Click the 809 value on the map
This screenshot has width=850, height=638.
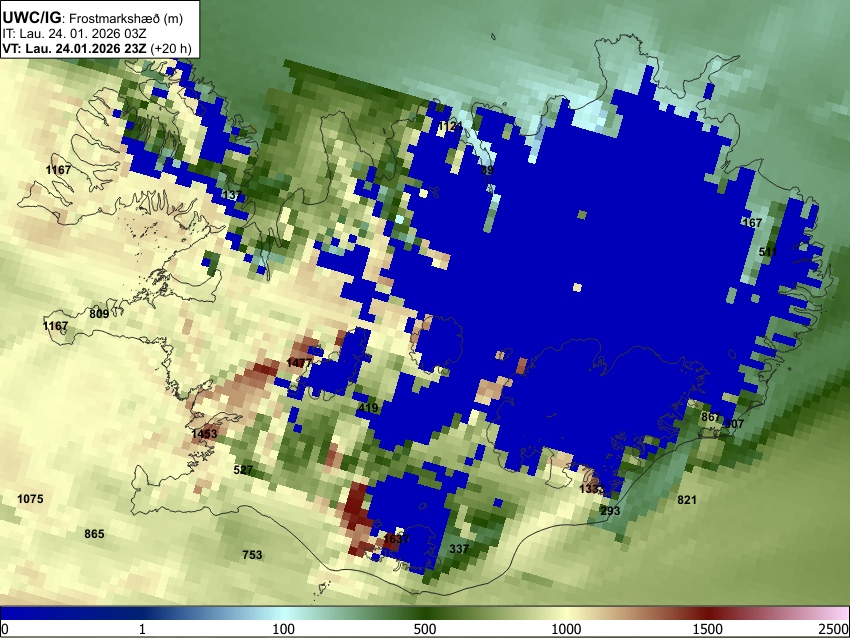click(x=99, y=313)
